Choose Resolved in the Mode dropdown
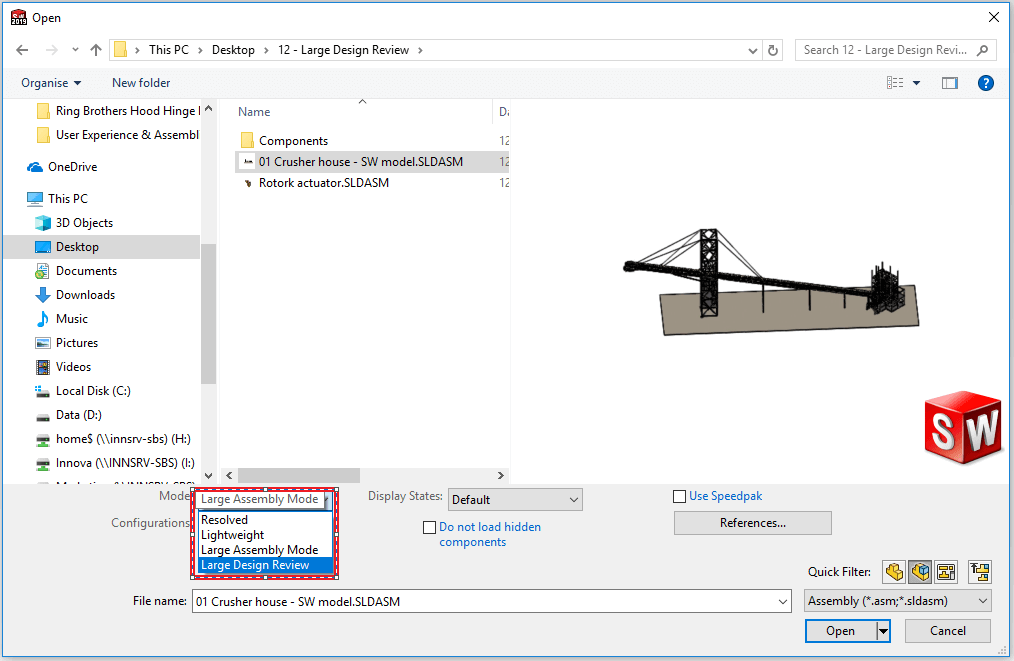Image resolution: width=1014 pixels, height=661 pixels. click(226, 519)
